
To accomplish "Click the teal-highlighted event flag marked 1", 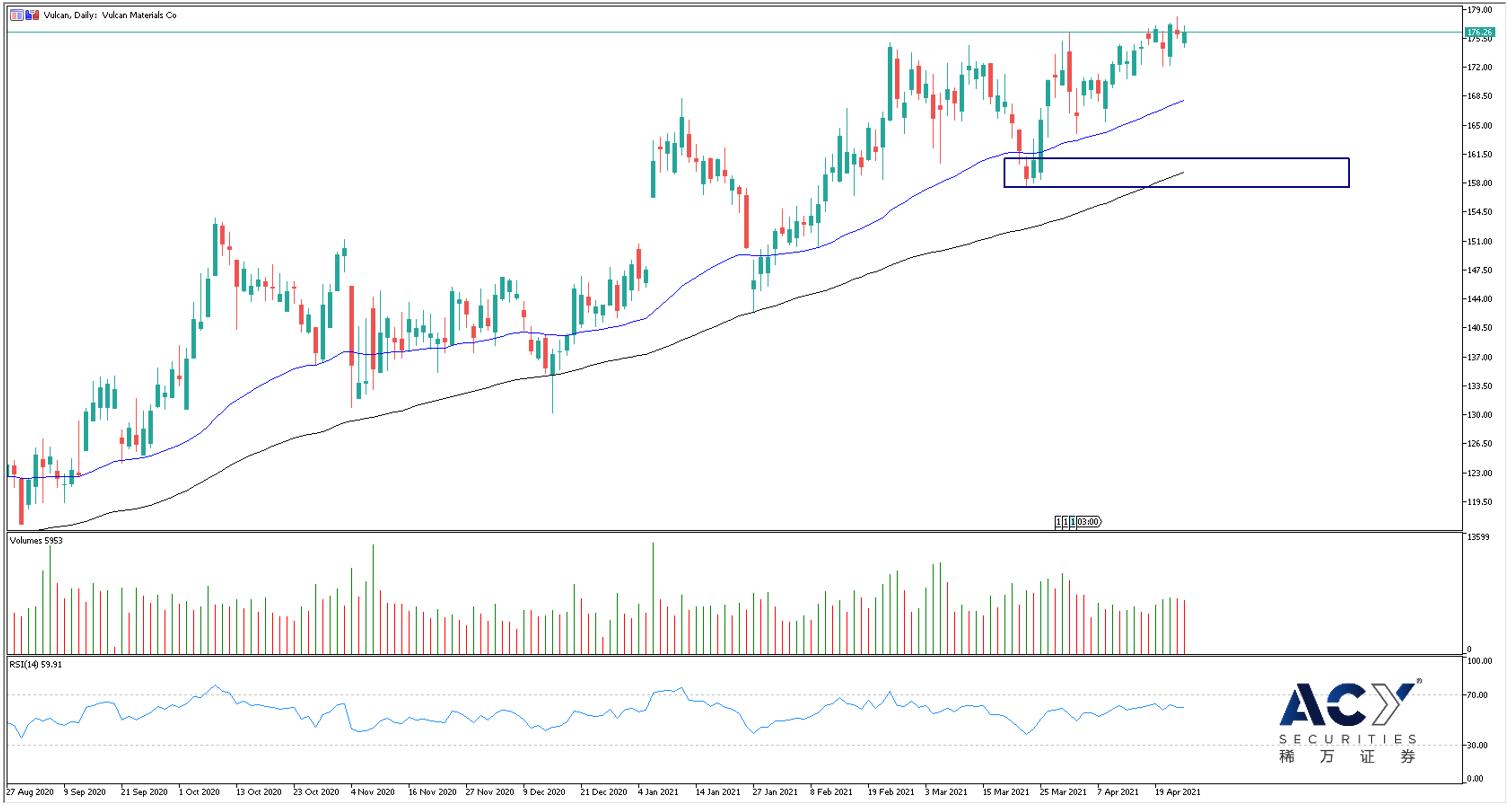I will pyautogui.click(x=1072, y=521).
